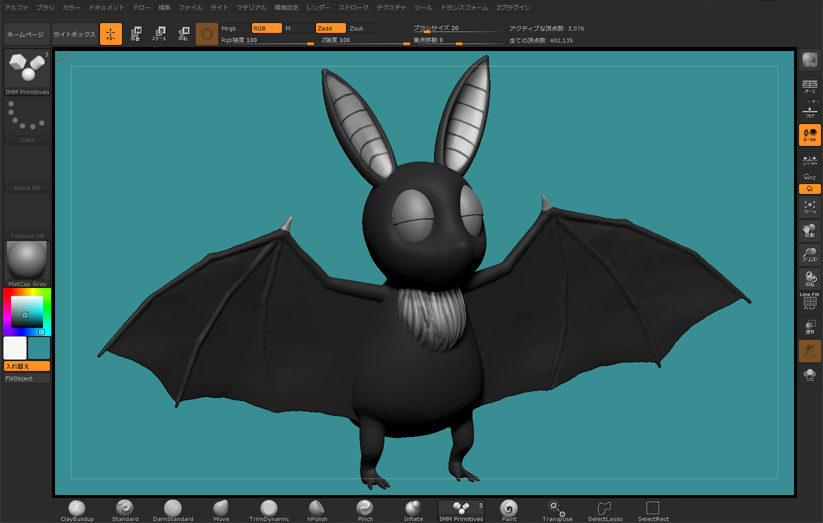
Task: Adjust the Rgb強度 slider
Action: 267,40
